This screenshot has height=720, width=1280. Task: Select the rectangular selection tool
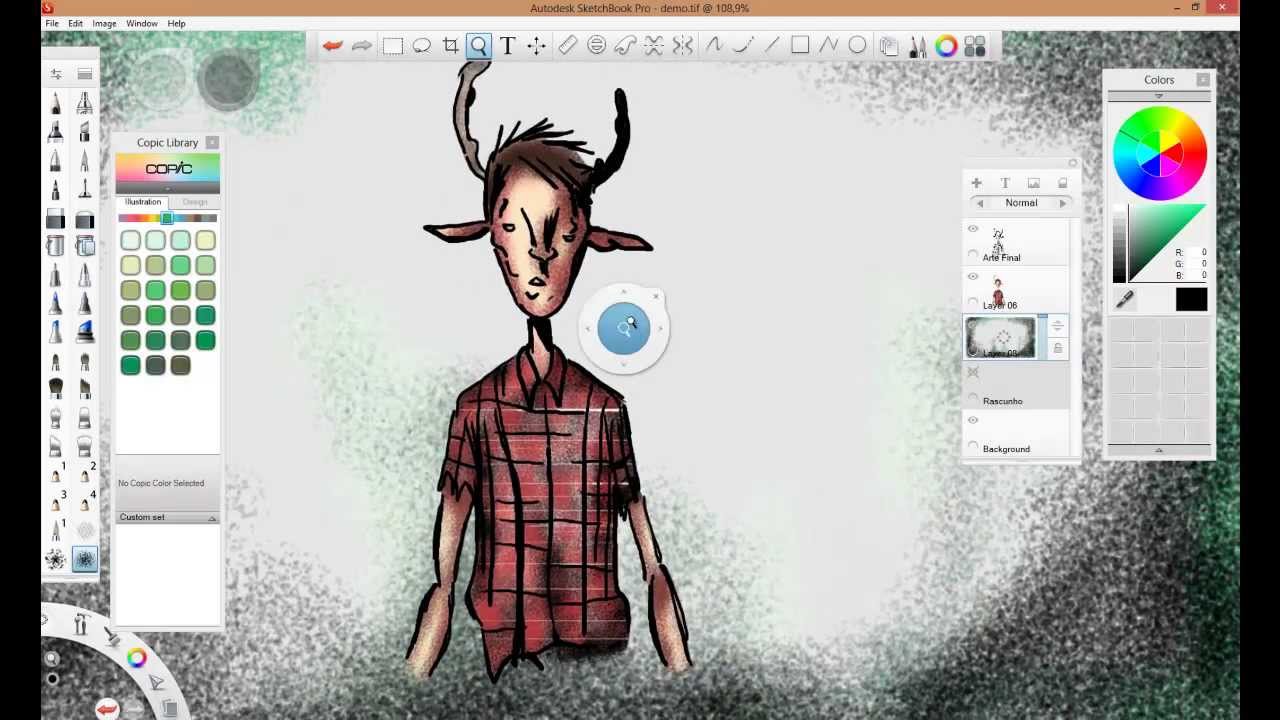click(x=392, y=45)
